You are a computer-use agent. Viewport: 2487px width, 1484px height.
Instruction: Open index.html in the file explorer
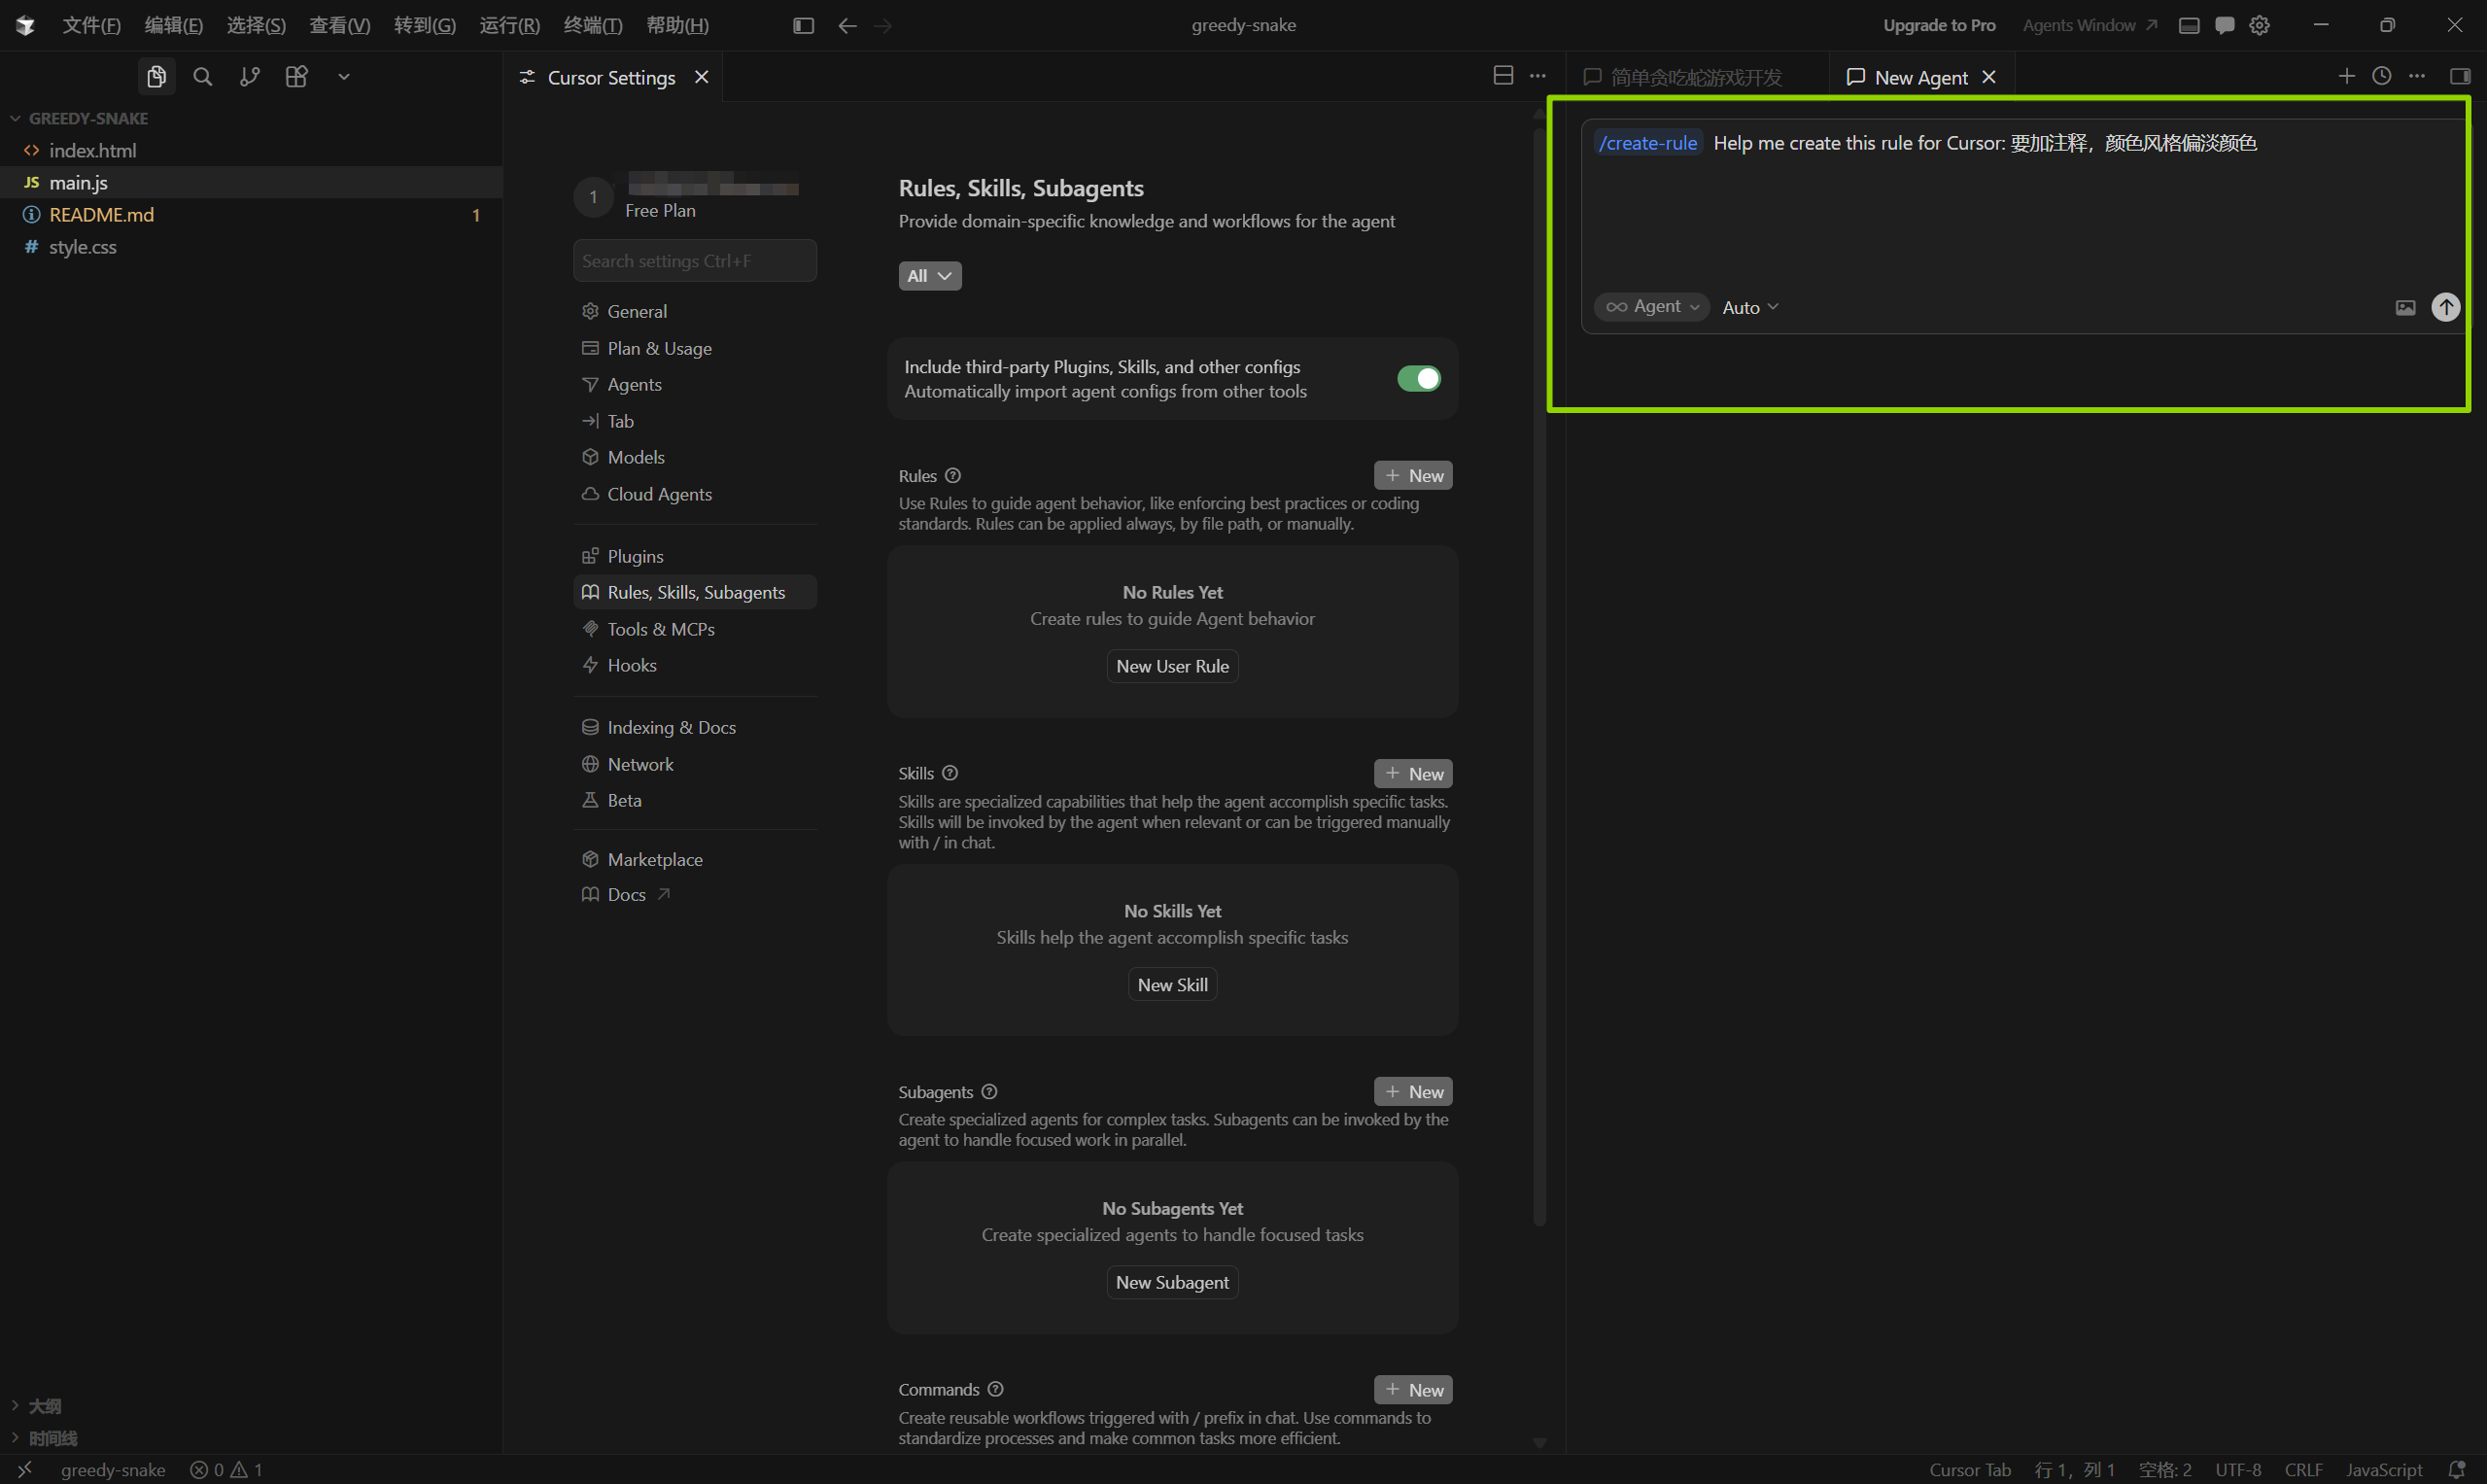250,150
